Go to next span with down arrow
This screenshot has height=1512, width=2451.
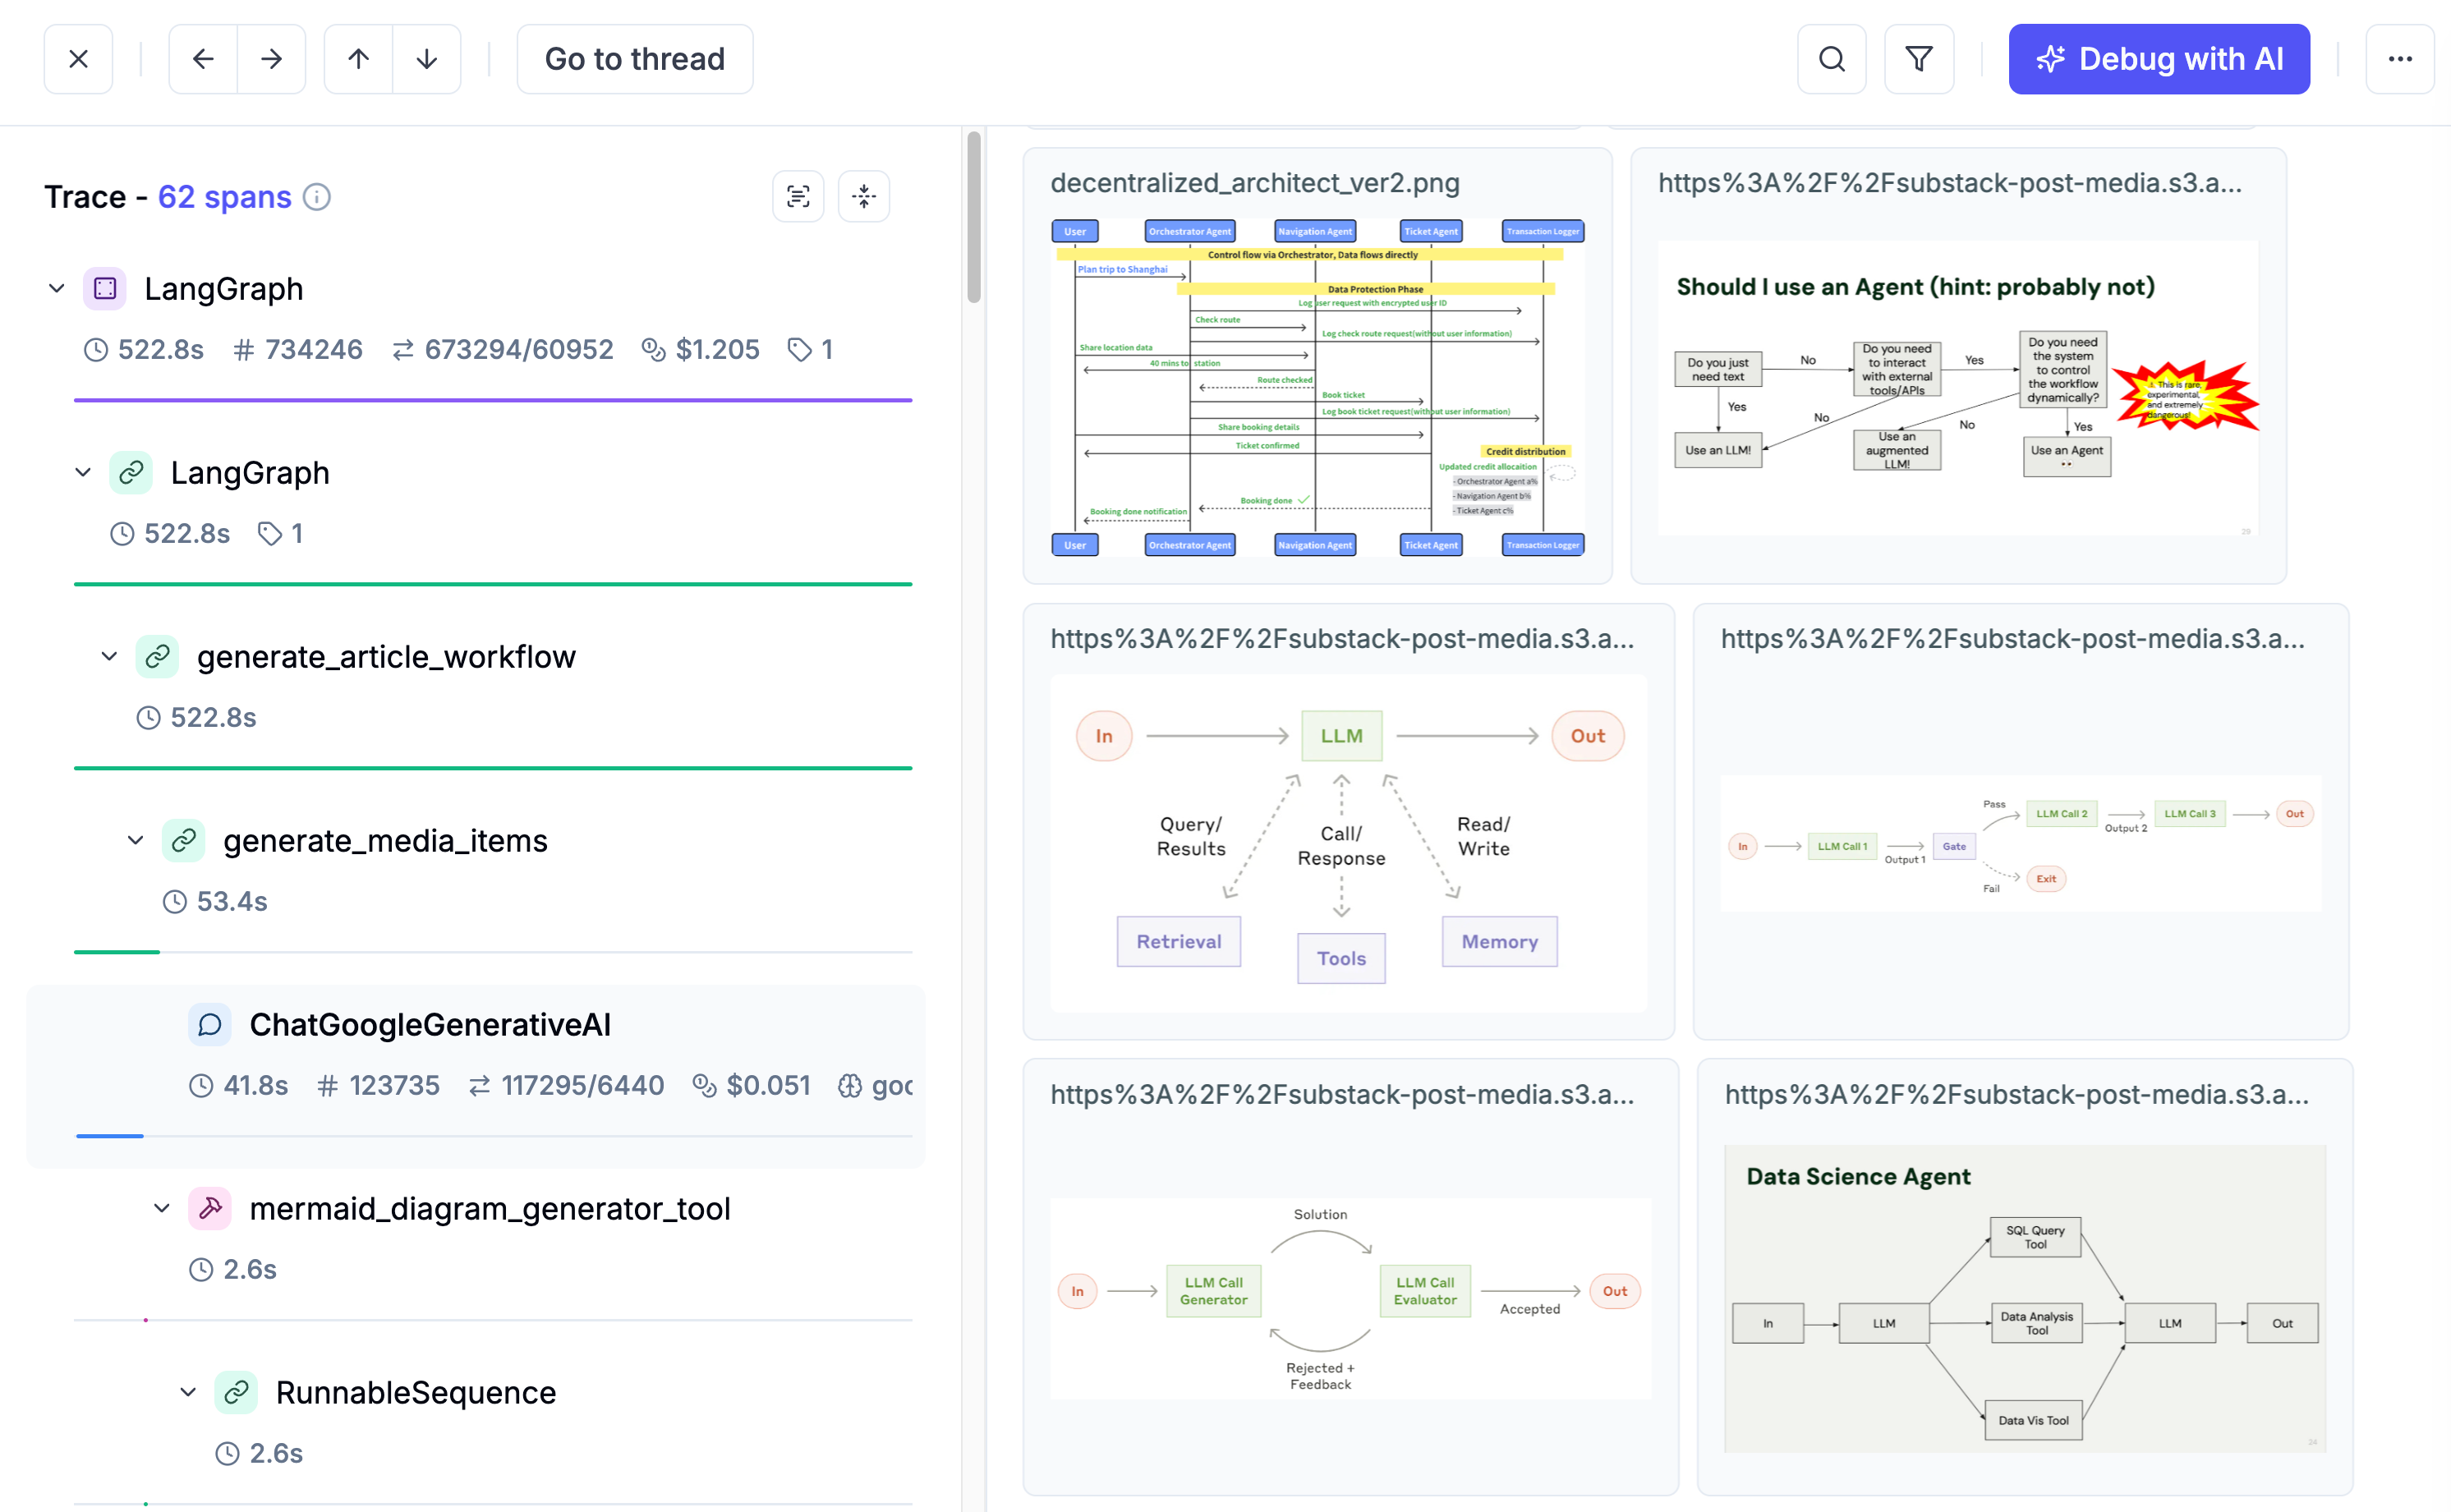click(427, 59)
